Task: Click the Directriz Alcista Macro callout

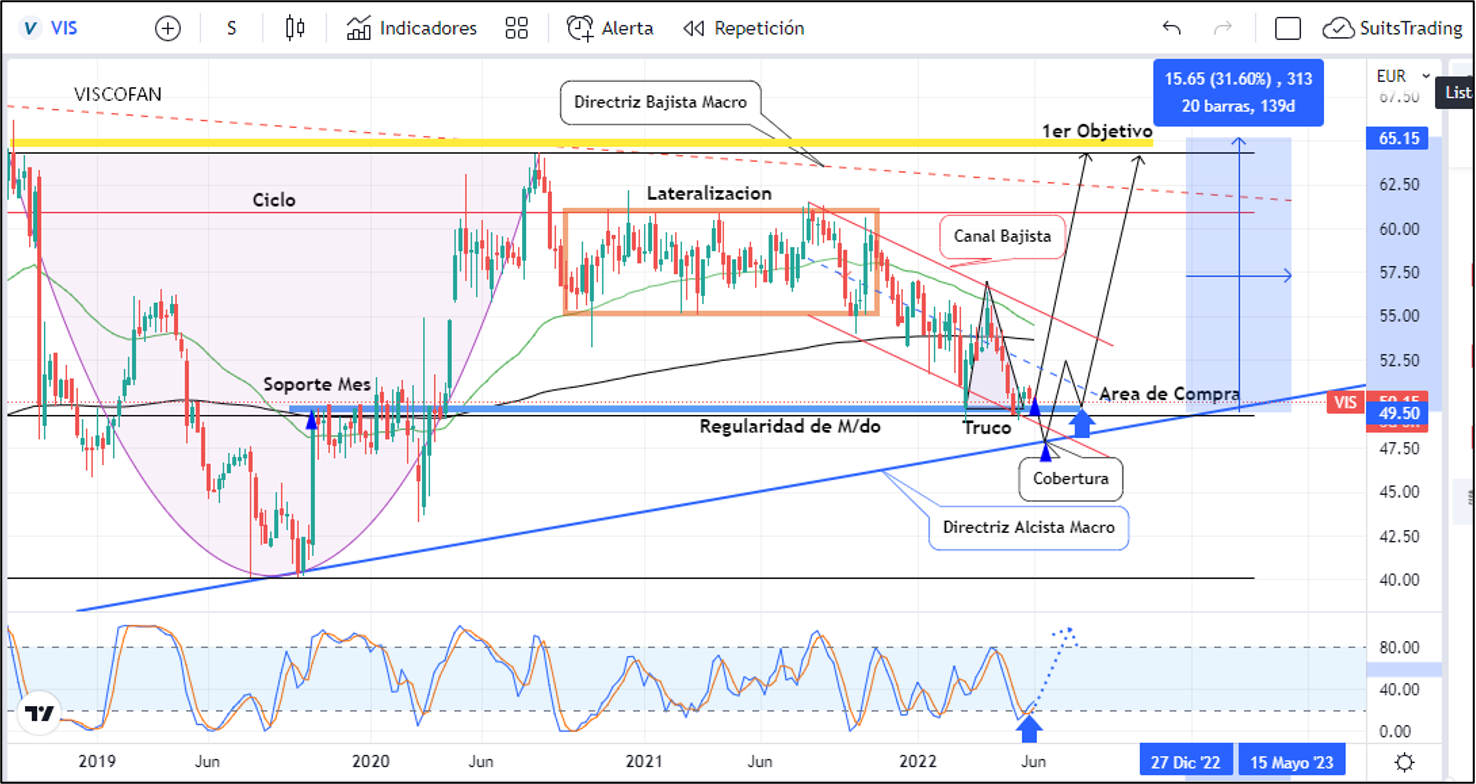Action: point(1029,528)
